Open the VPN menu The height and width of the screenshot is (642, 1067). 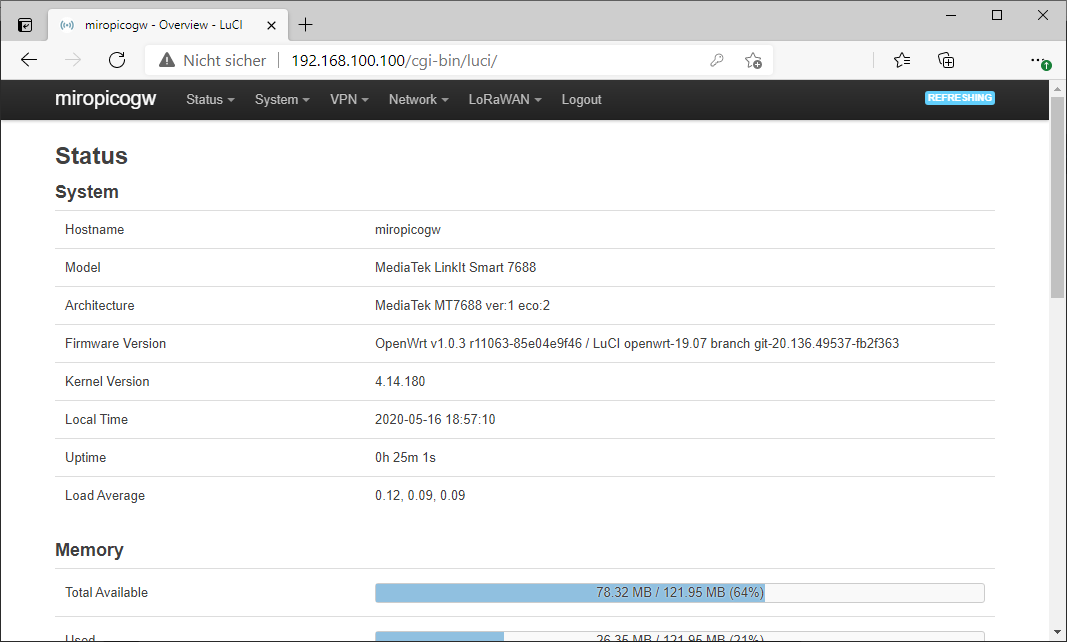point(349,100)
